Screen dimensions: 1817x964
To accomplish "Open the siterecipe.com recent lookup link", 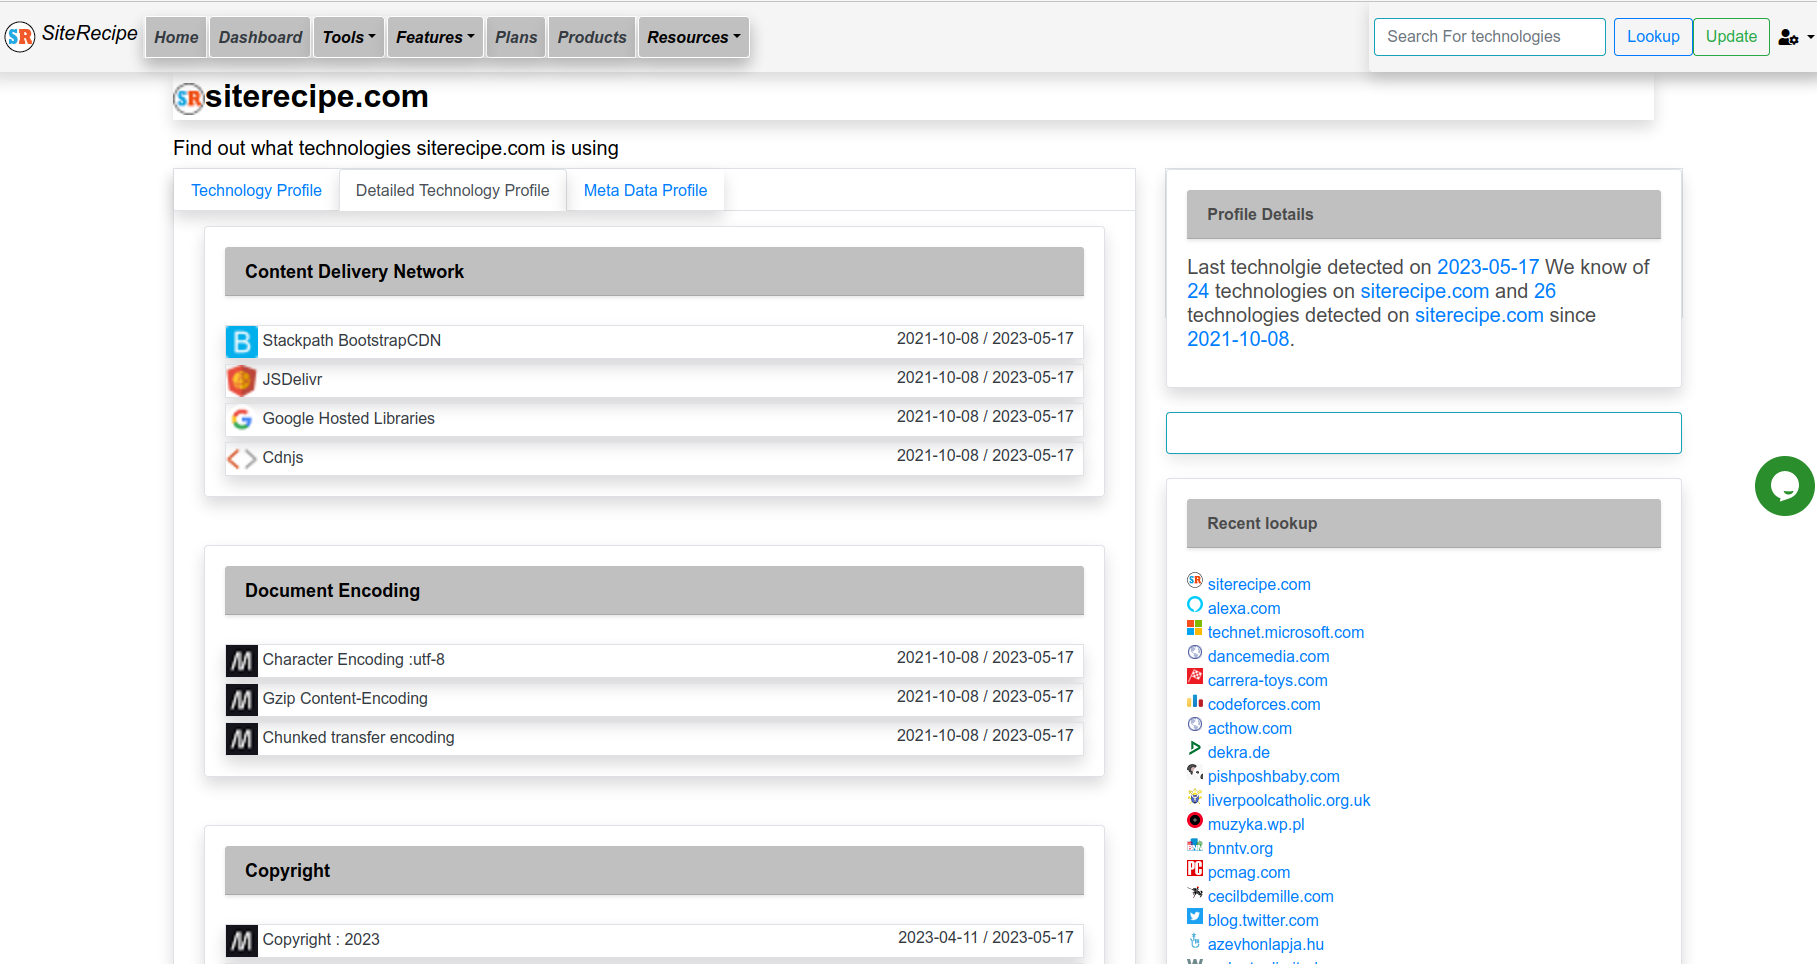I will 1259,585.
